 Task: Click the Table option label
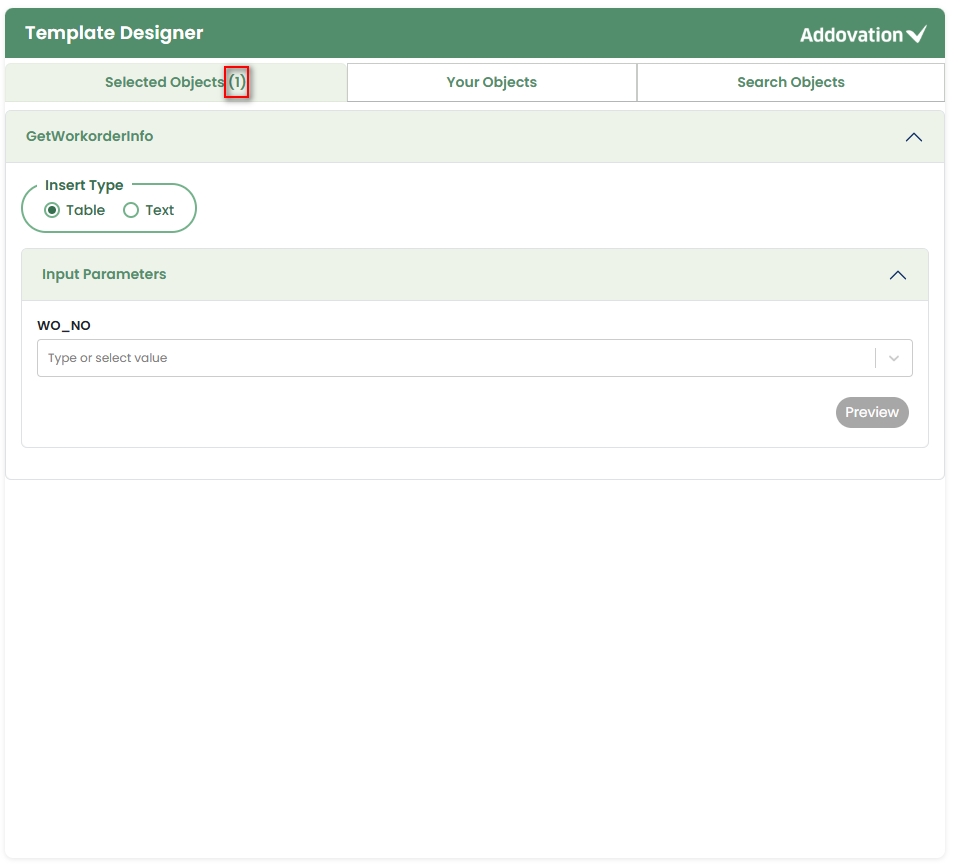pos(85,210)
